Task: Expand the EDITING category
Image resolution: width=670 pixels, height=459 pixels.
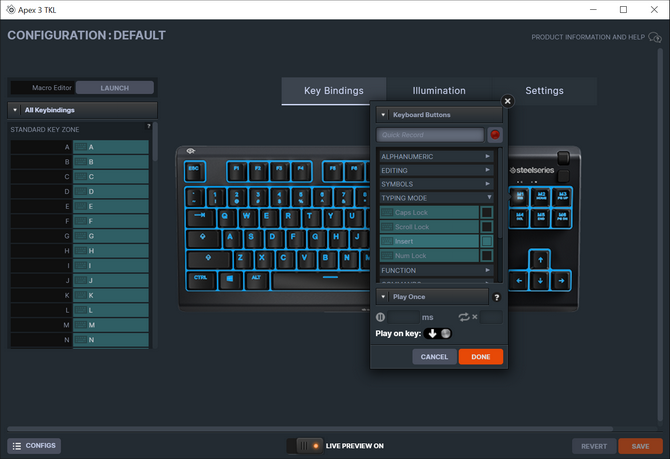Action: 436,171
